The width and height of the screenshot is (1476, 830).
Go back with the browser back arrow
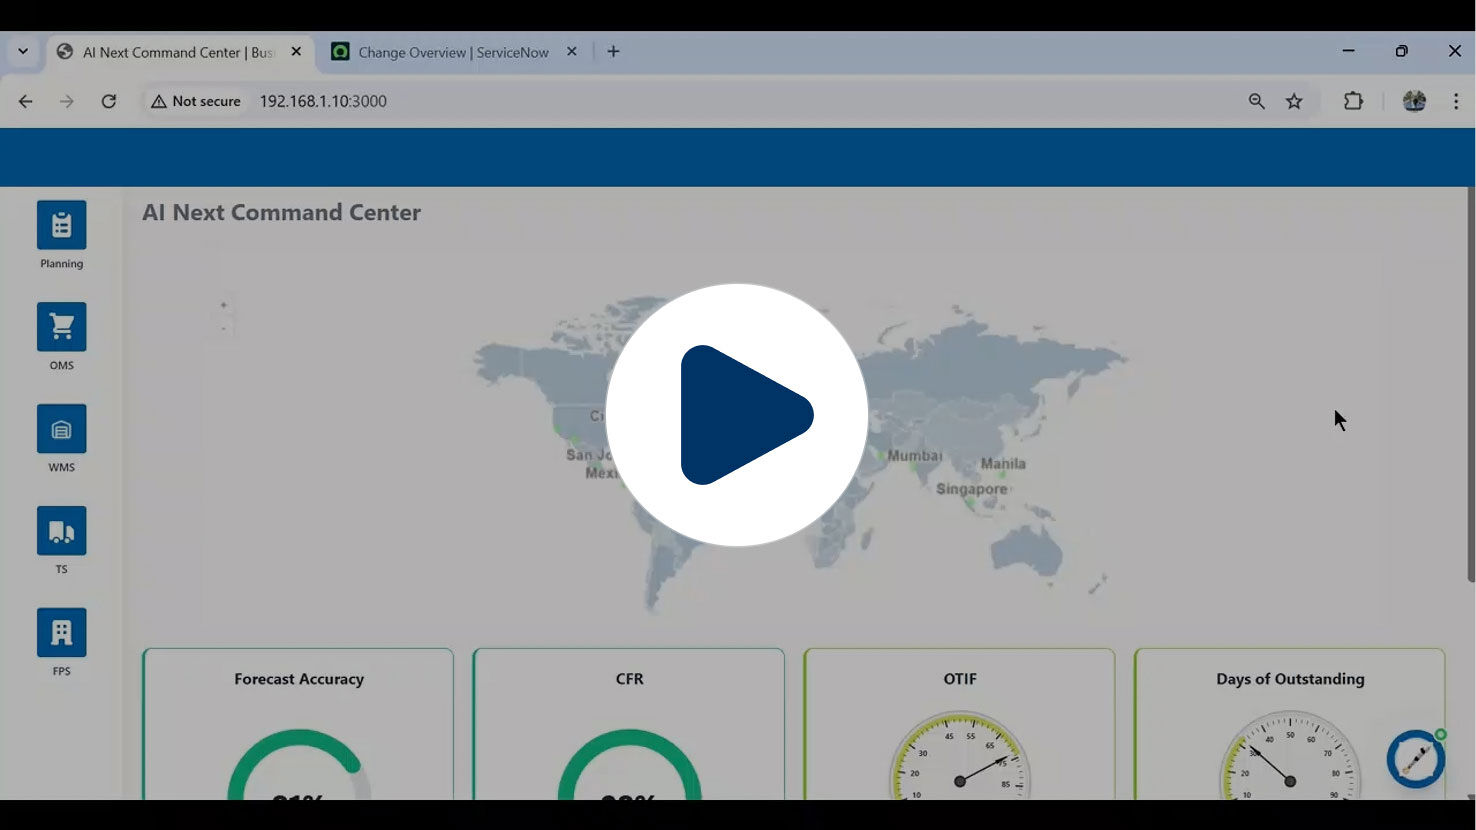[x=26, y=101]
